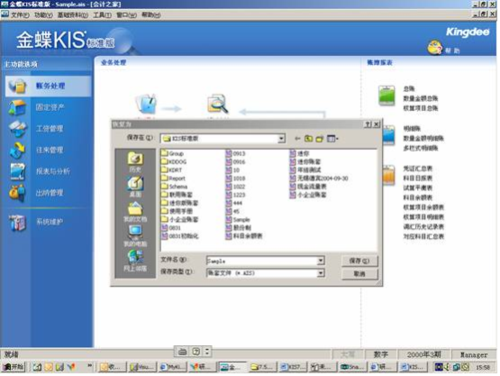The width and height of the screenshot is (500, 376).
Task: Click the voucher entry pencil icon
Action: tap(146, 103)
